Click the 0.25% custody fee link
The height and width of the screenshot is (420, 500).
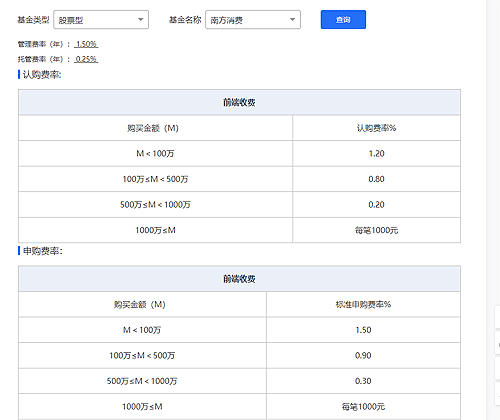pyautogui.click(x=86, y=59)
